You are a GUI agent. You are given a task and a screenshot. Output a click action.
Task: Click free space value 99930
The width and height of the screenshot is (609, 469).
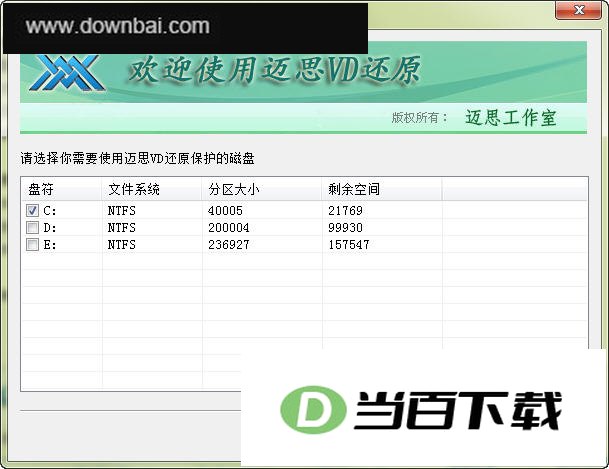(x=345, y=228)
